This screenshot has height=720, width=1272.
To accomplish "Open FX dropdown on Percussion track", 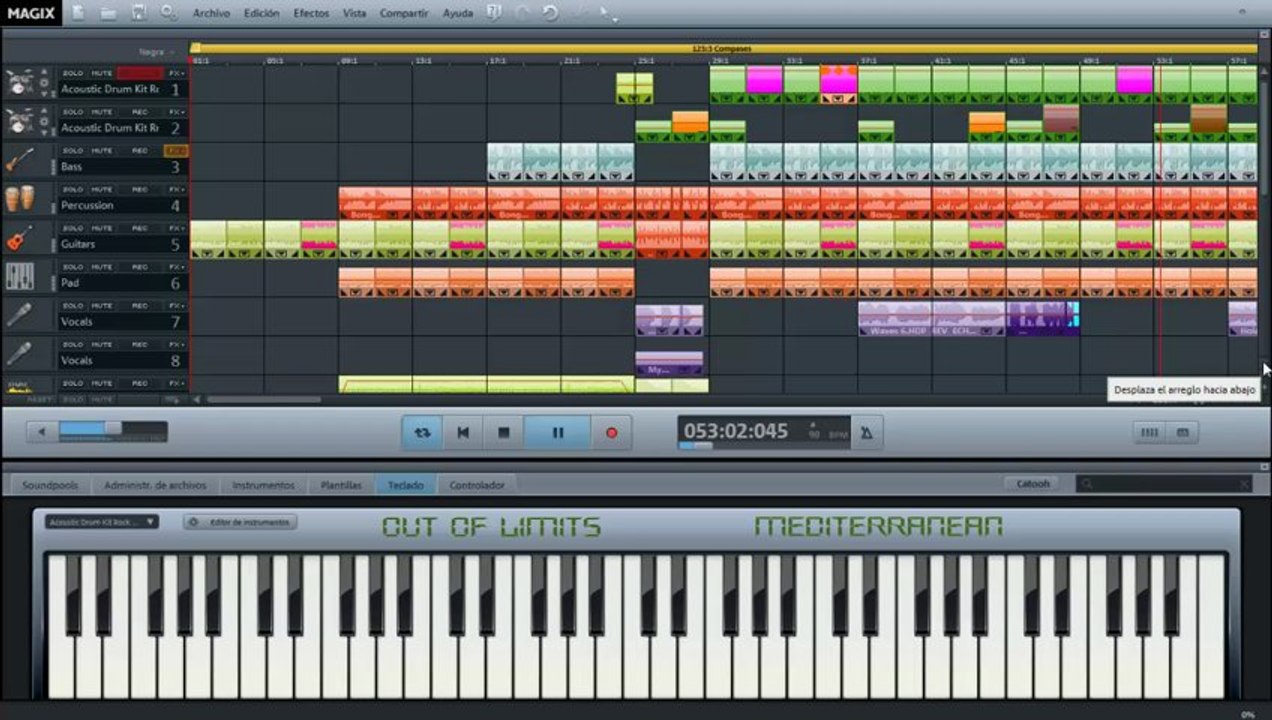I will pos(176,189).
